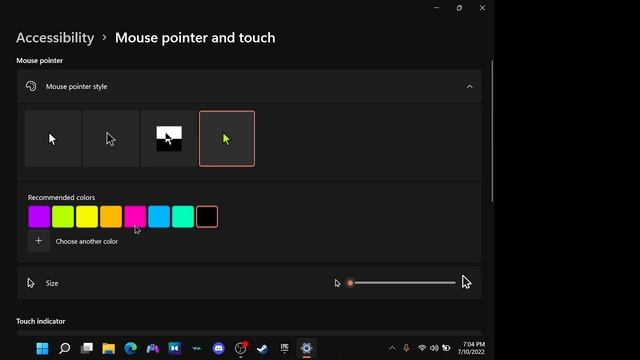
Task: Open Task View from taskbar
Action: (87, 348)
